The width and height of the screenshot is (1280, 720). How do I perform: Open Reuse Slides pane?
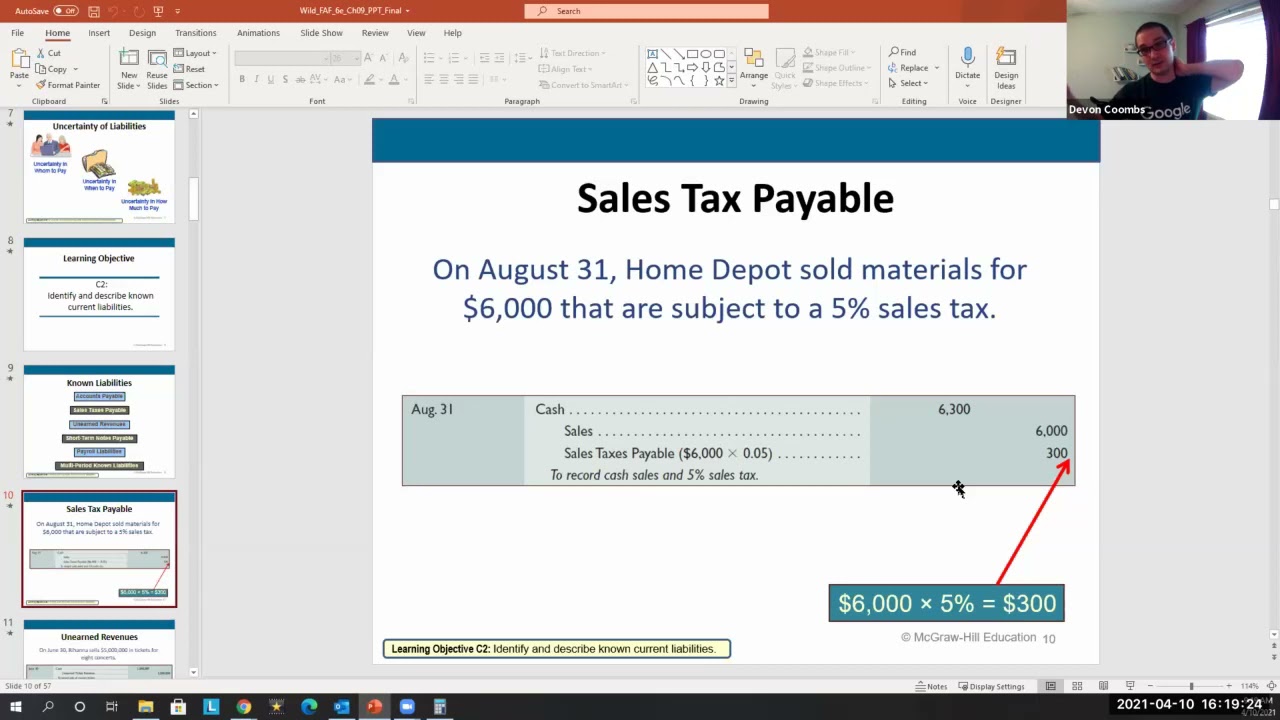[157, 68]
